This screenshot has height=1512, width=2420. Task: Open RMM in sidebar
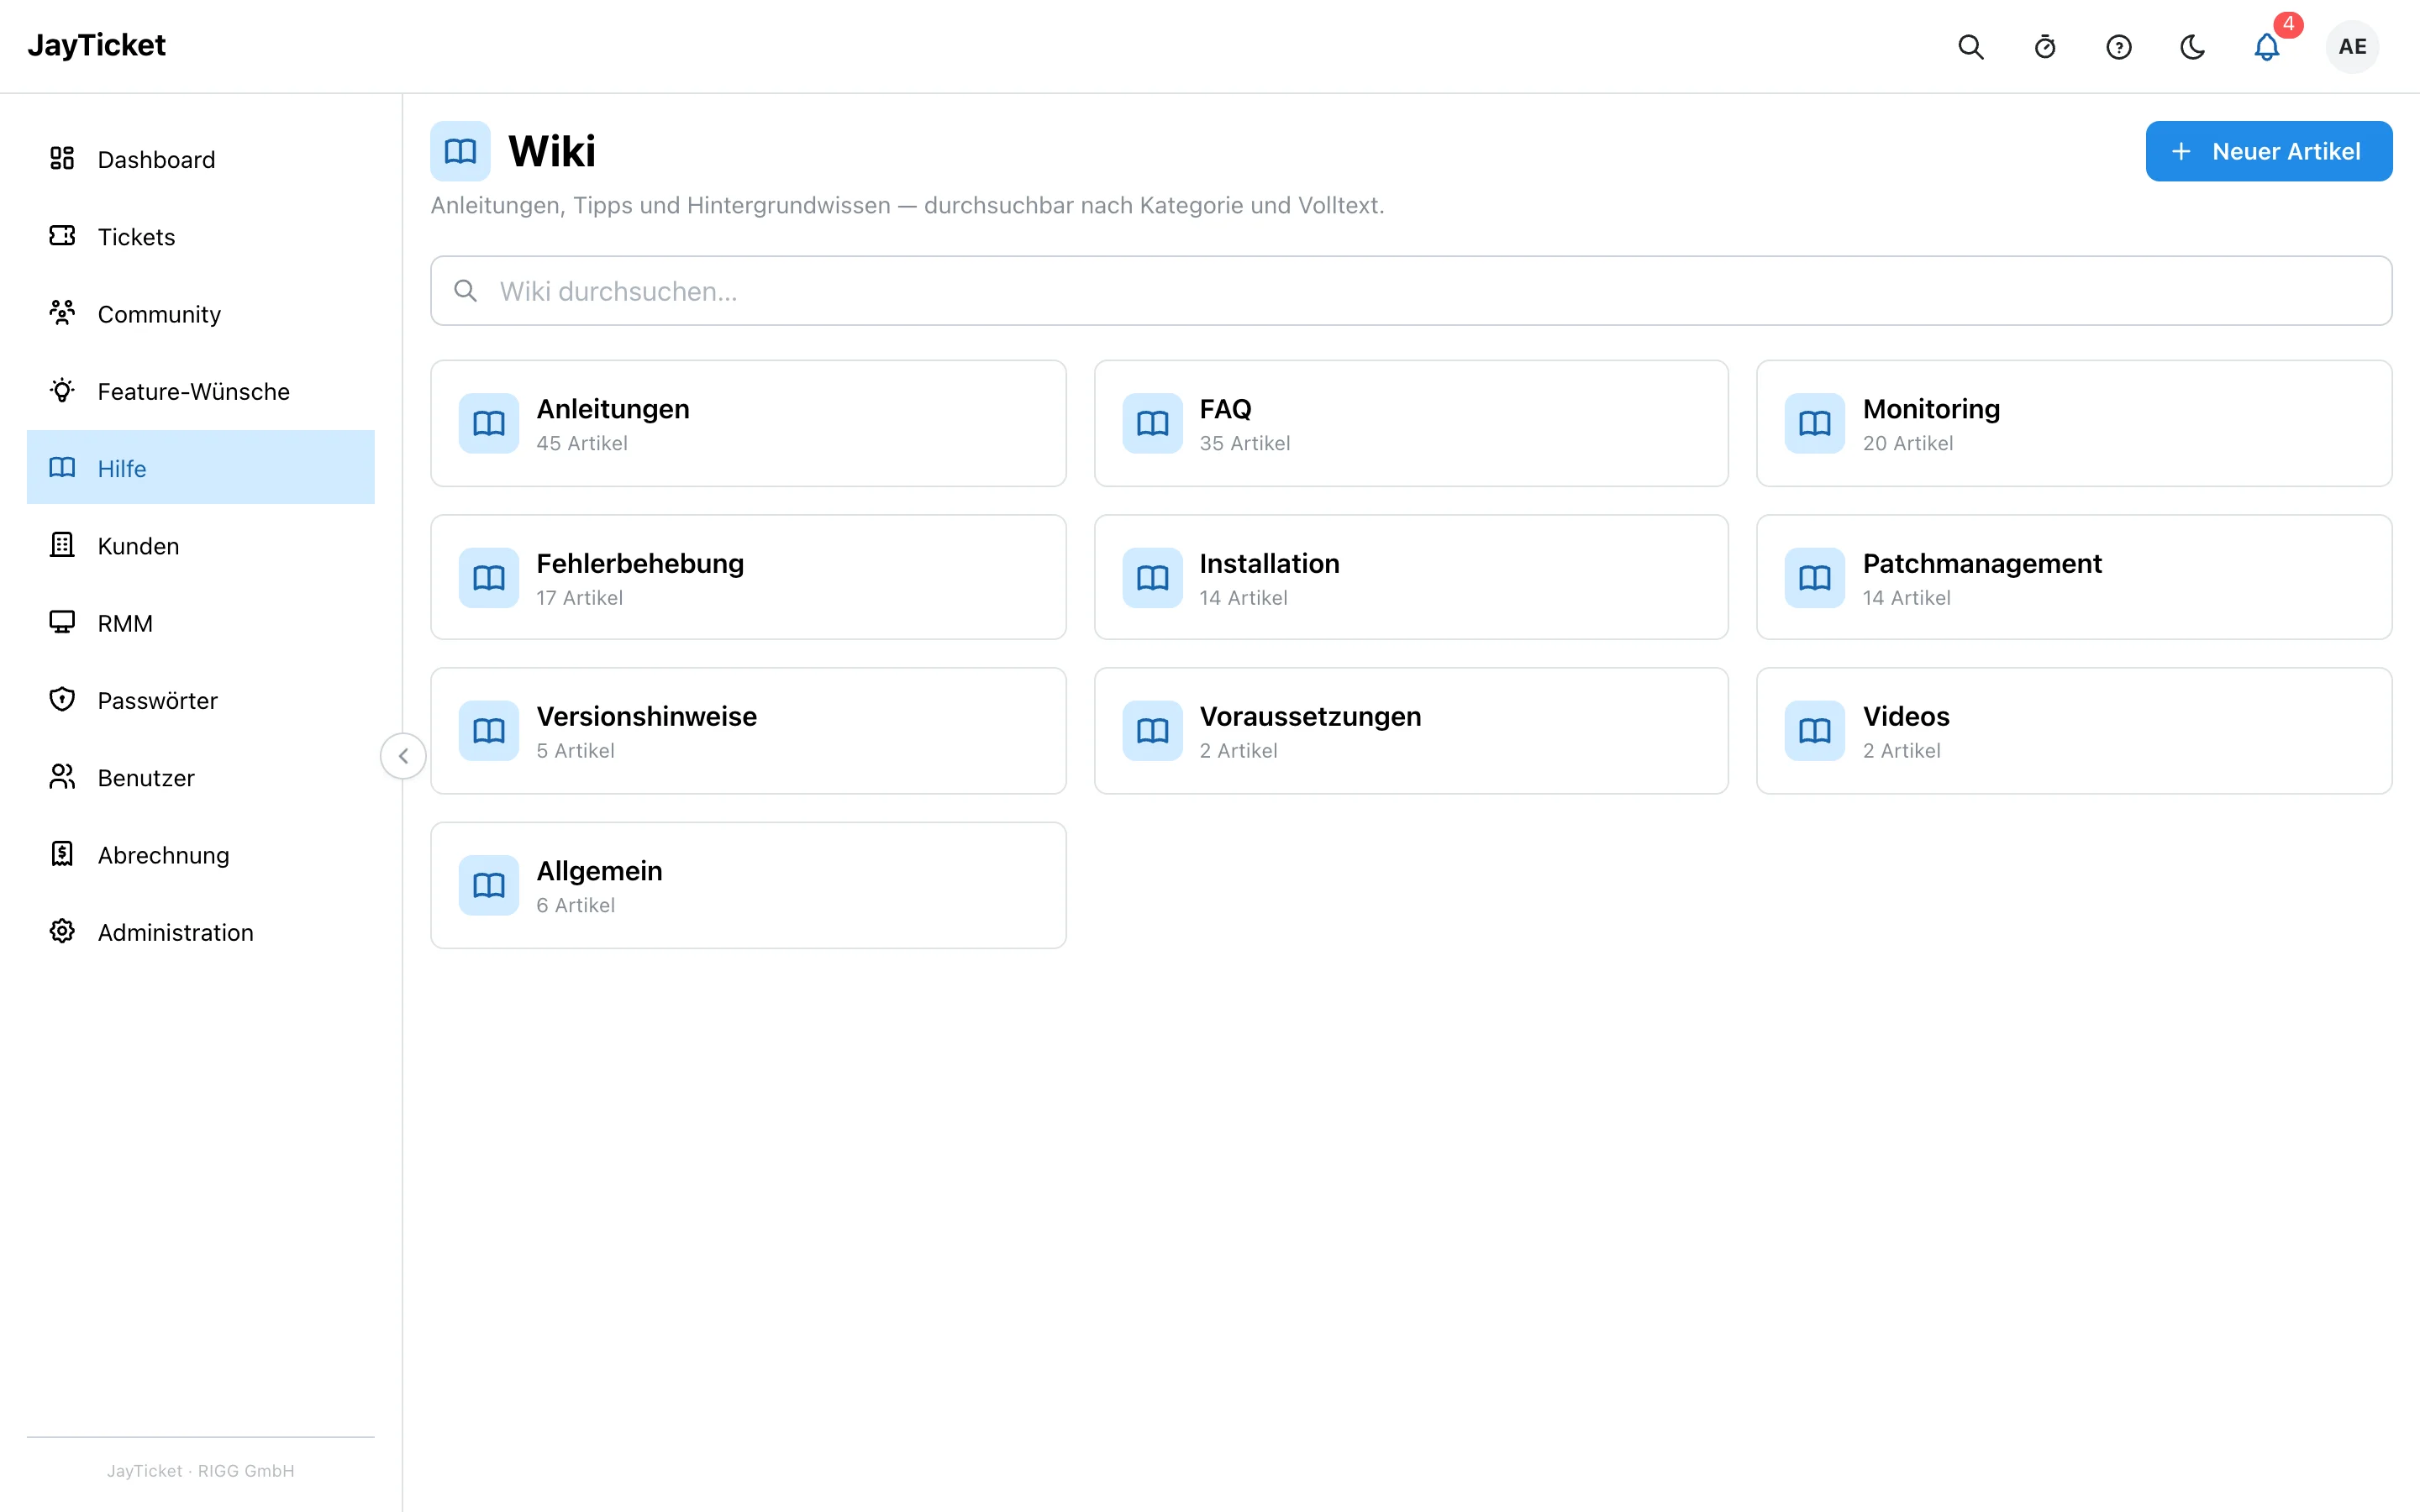(x=201, y=623)
